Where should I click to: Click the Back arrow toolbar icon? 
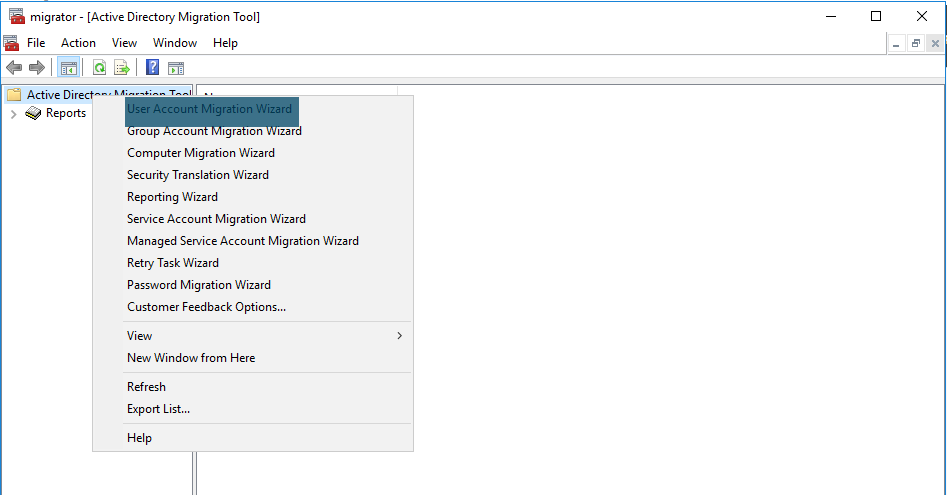(x=14, y=68)
